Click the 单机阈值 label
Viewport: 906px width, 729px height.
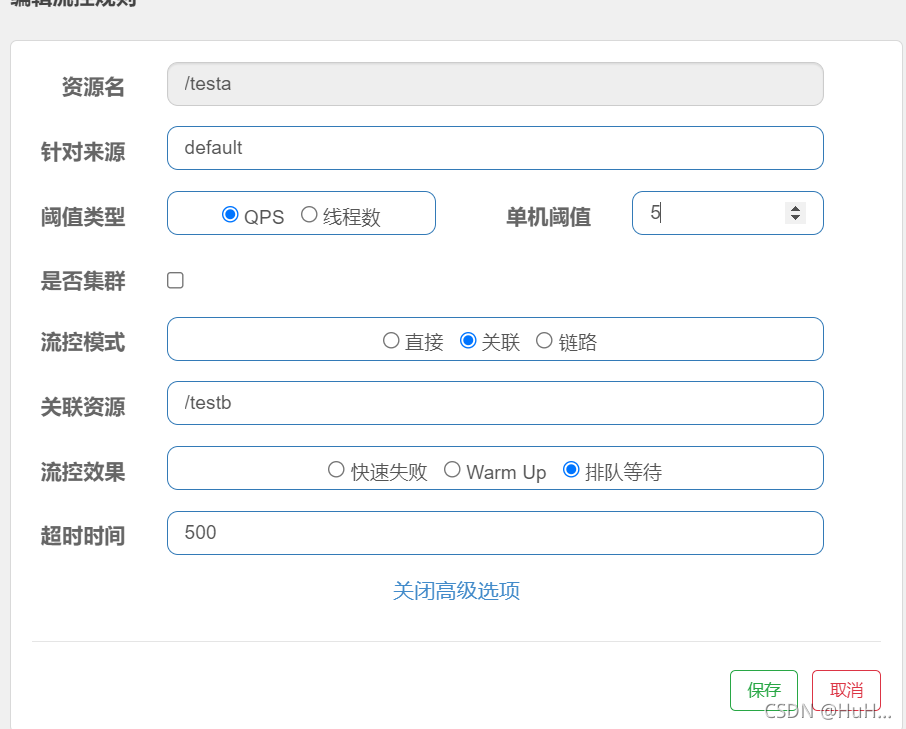tap(548, 217)
